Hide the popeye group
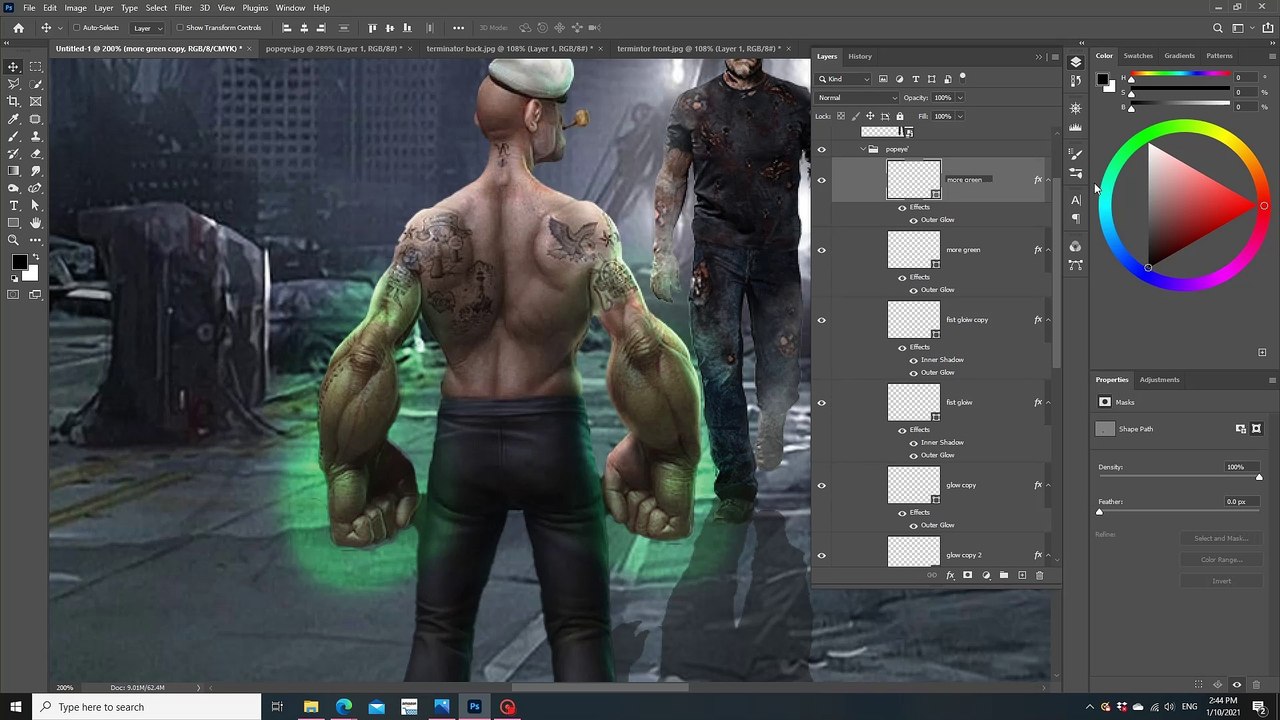The image size is (1280, 720). pyautogui.click(x=822, y=150)
